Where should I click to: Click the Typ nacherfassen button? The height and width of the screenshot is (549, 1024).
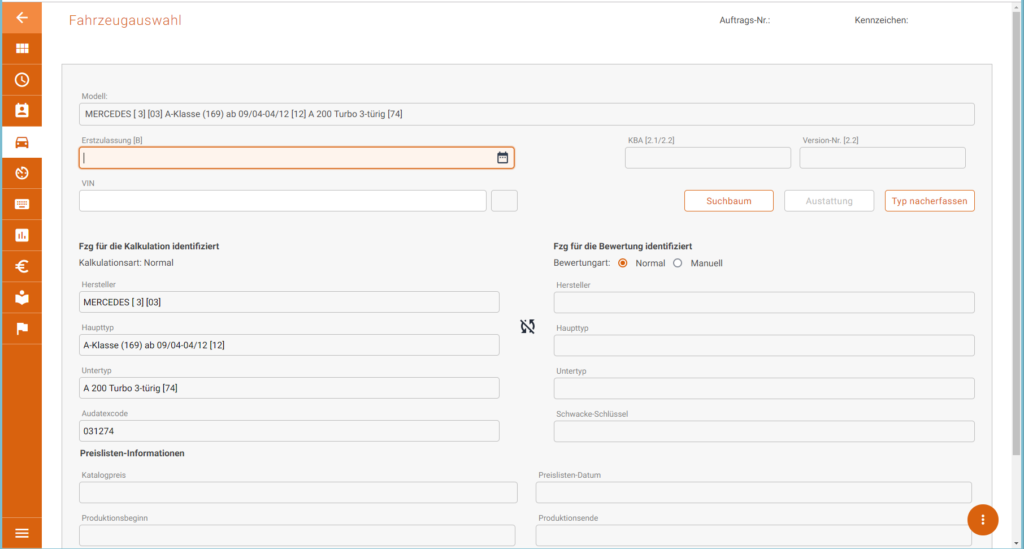tap(929, 201)
